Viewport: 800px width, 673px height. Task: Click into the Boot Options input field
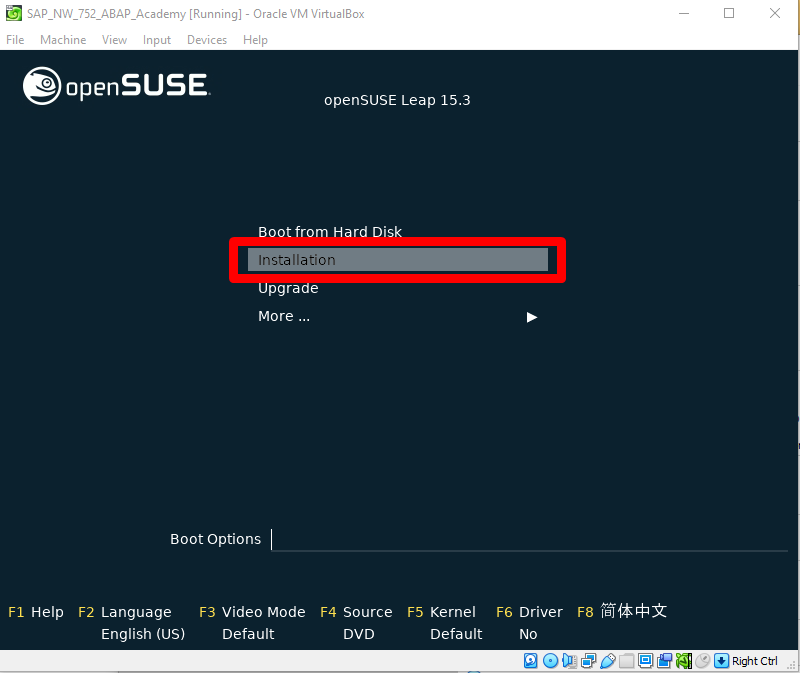pos(530,539)
